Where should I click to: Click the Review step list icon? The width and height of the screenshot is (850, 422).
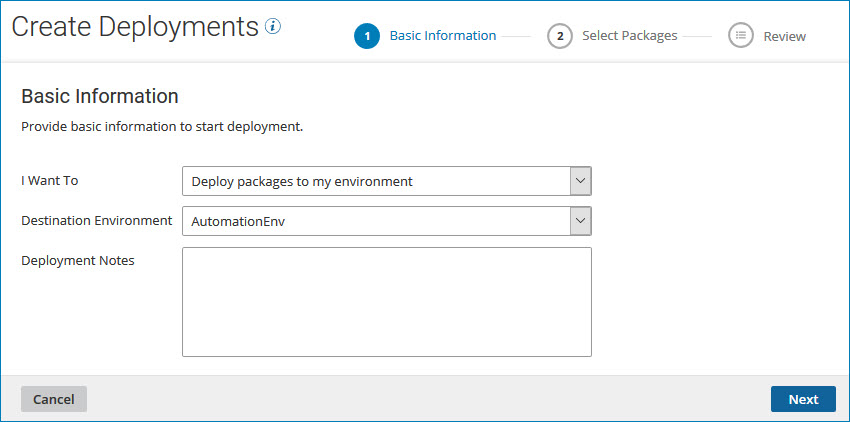click(x=741, y=36)
